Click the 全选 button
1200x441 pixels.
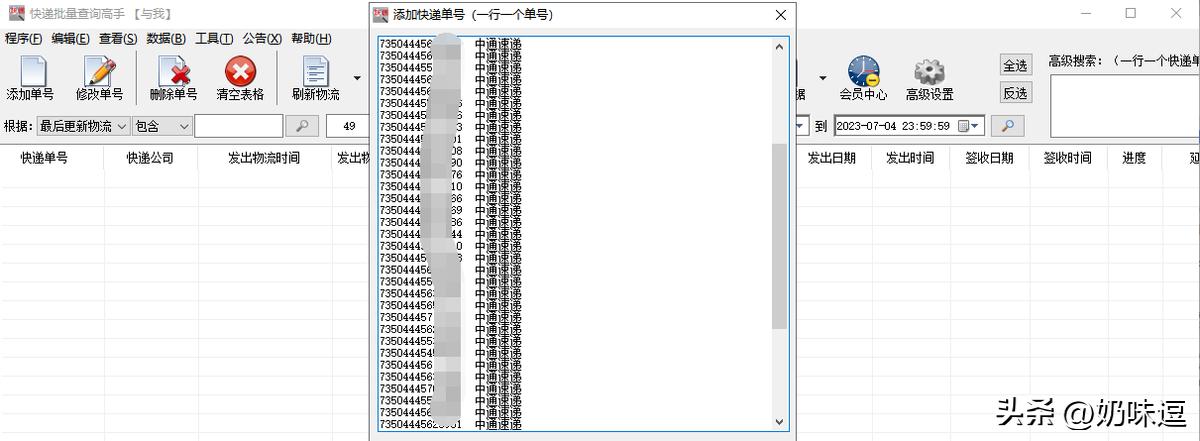pos(1015,65)
